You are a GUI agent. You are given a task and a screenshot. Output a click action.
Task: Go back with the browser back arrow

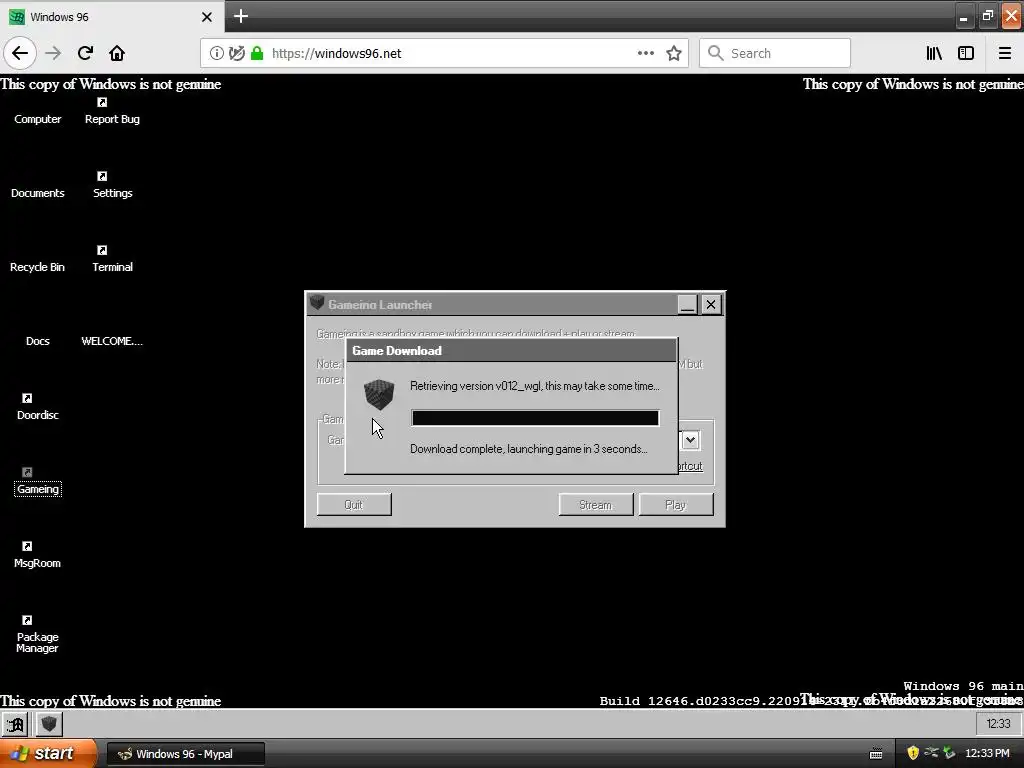click(20, 53)
